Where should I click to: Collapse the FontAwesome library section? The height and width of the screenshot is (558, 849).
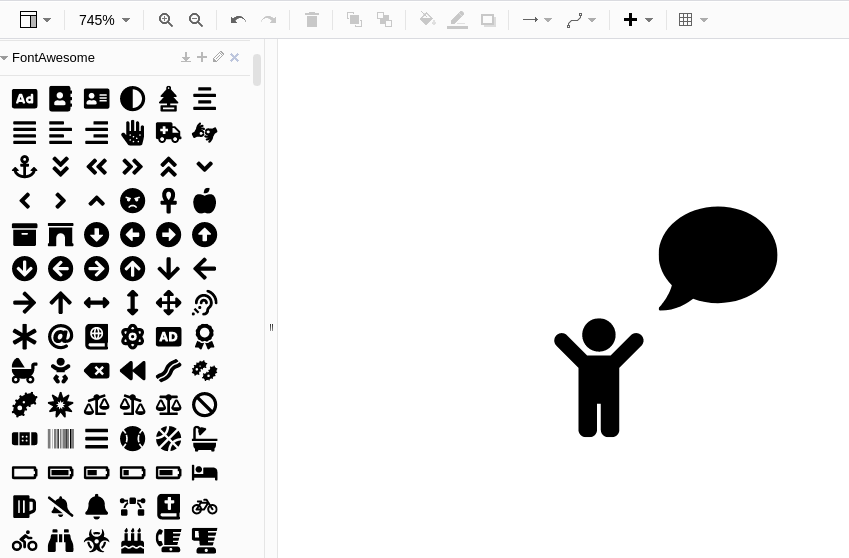(x=4, y=58)
